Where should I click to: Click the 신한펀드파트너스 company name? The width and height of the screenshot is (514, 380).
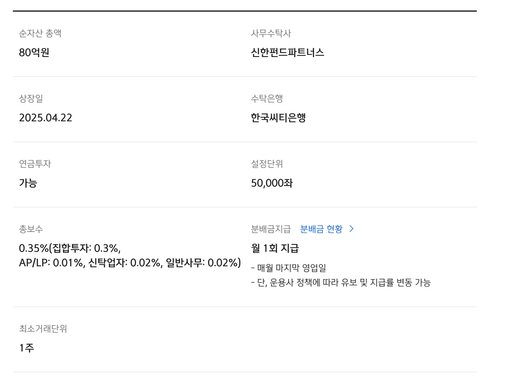point(287,52)
